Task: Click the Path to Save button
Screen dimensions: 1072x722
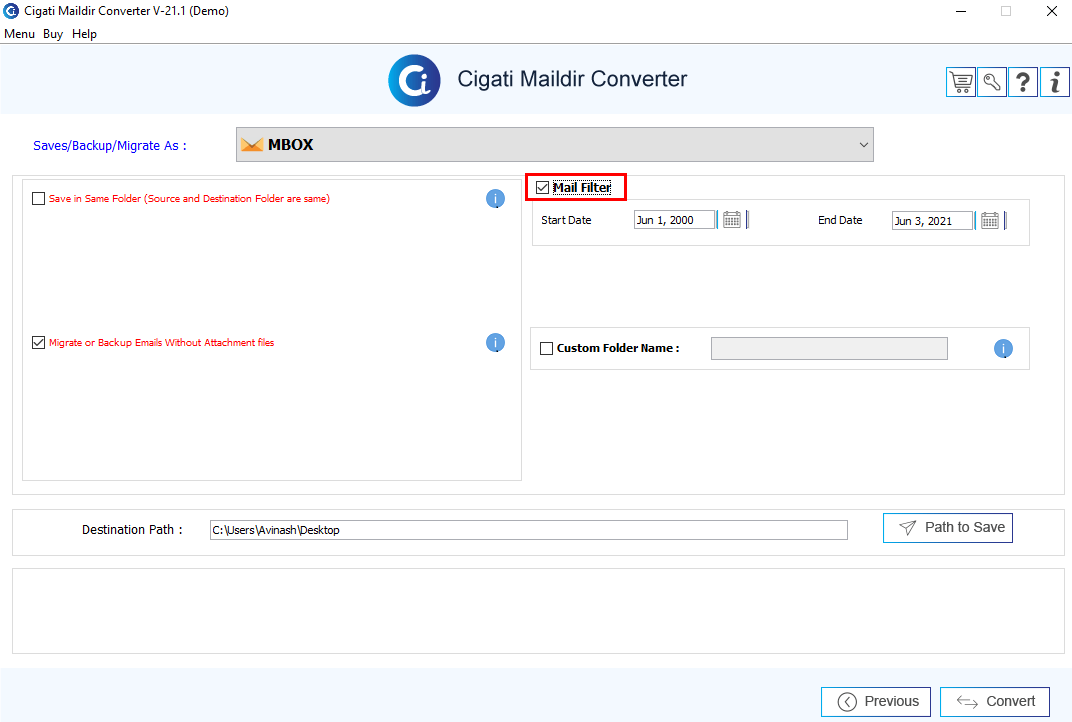Action: pos(948,528)
